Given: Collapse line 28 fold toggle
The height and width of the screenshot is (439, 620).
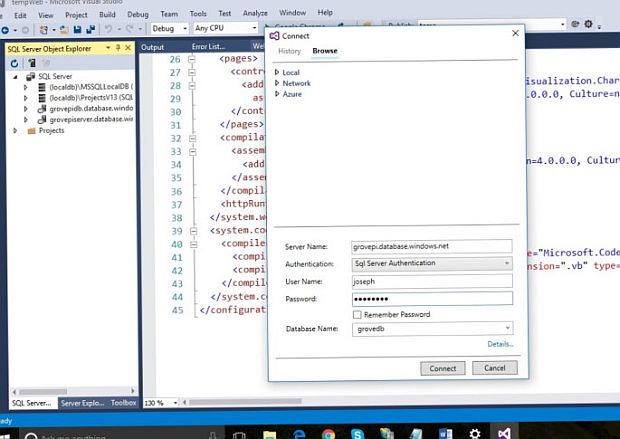Looking at the screenshot, I should (192, 85).
